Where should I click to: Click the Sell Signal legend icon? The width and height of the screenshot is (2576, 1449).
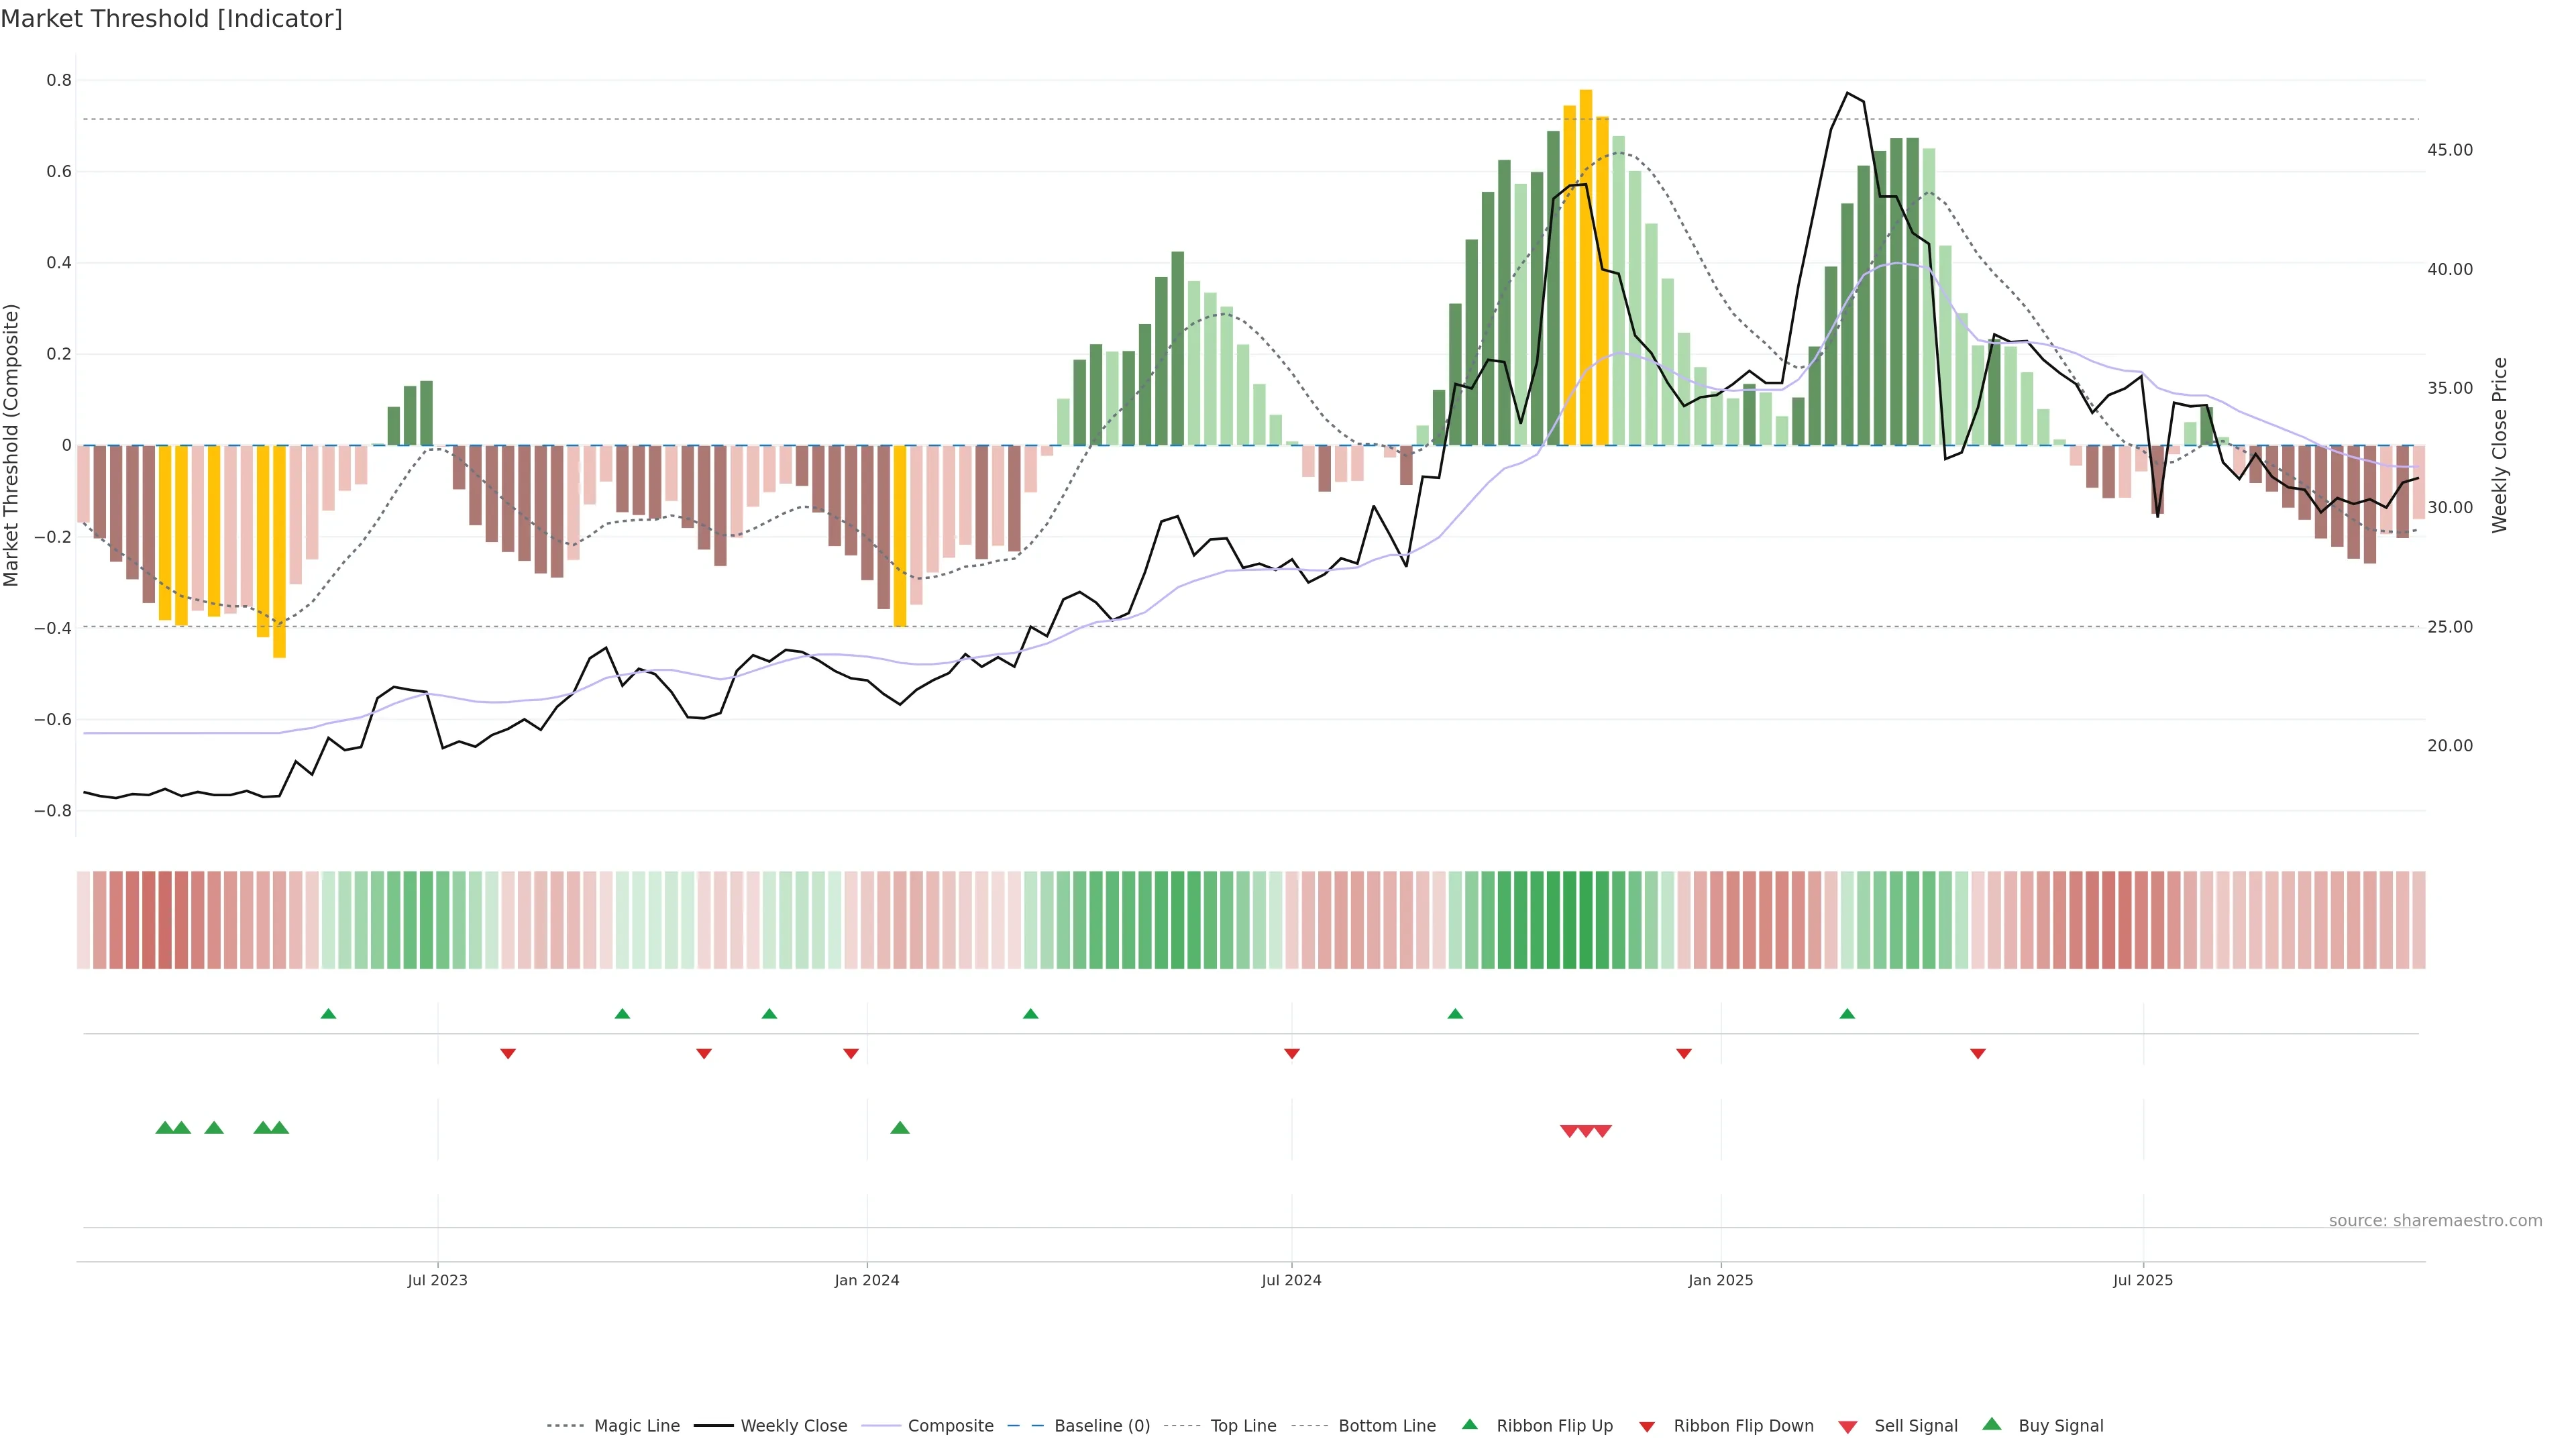point(1848,1426)
